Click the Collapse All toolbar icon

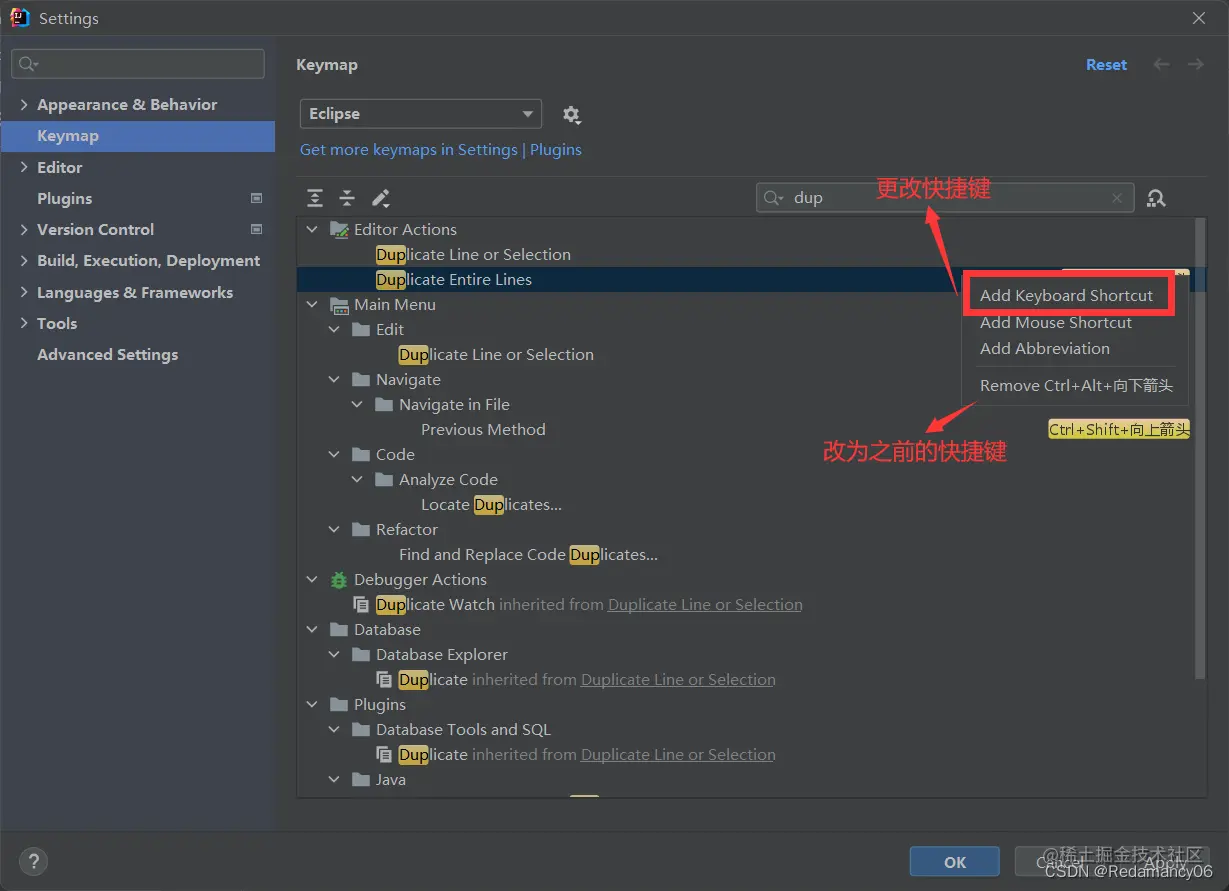coord(347,198)
